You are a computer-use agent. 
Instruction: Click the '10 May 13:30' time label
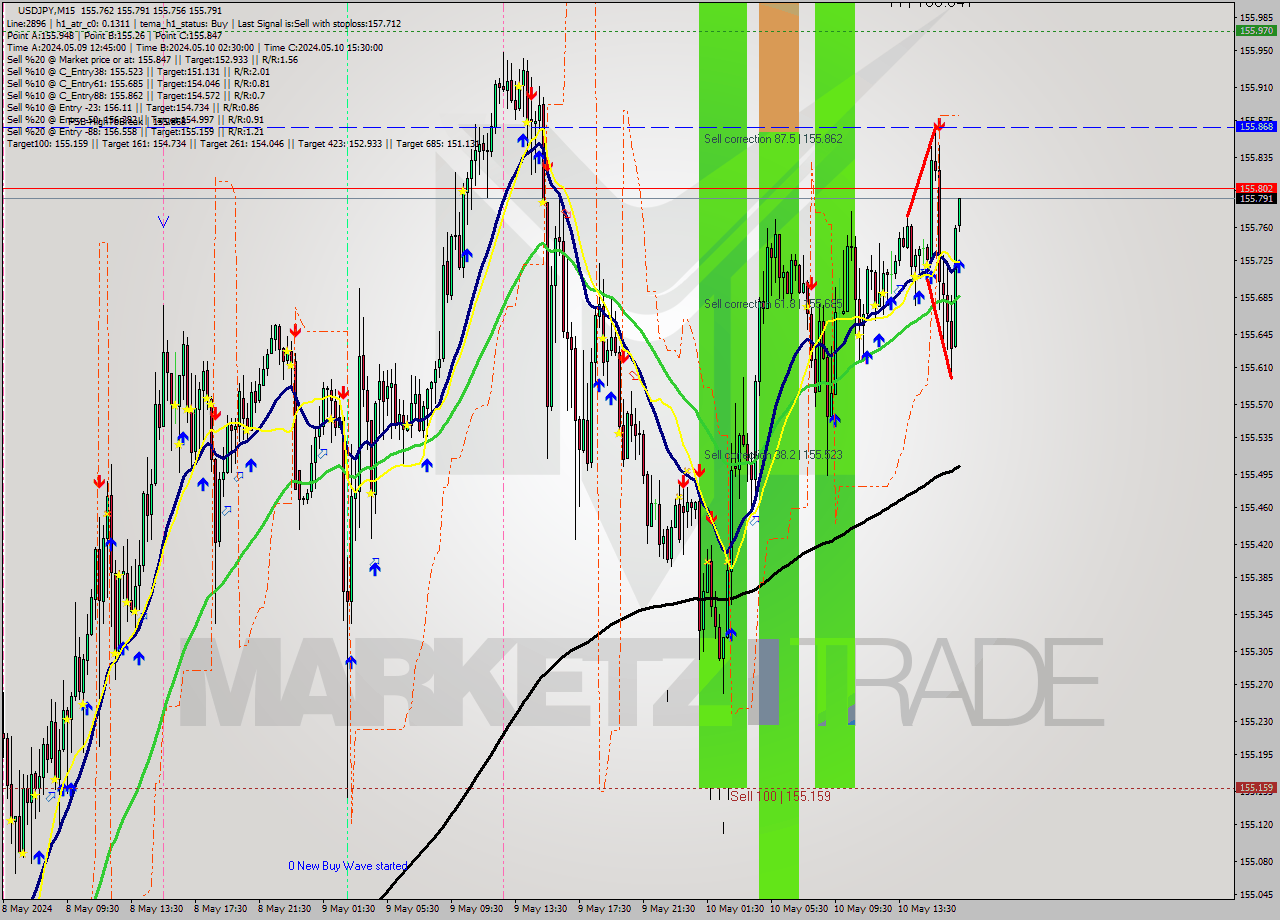[x=928, y=909]
